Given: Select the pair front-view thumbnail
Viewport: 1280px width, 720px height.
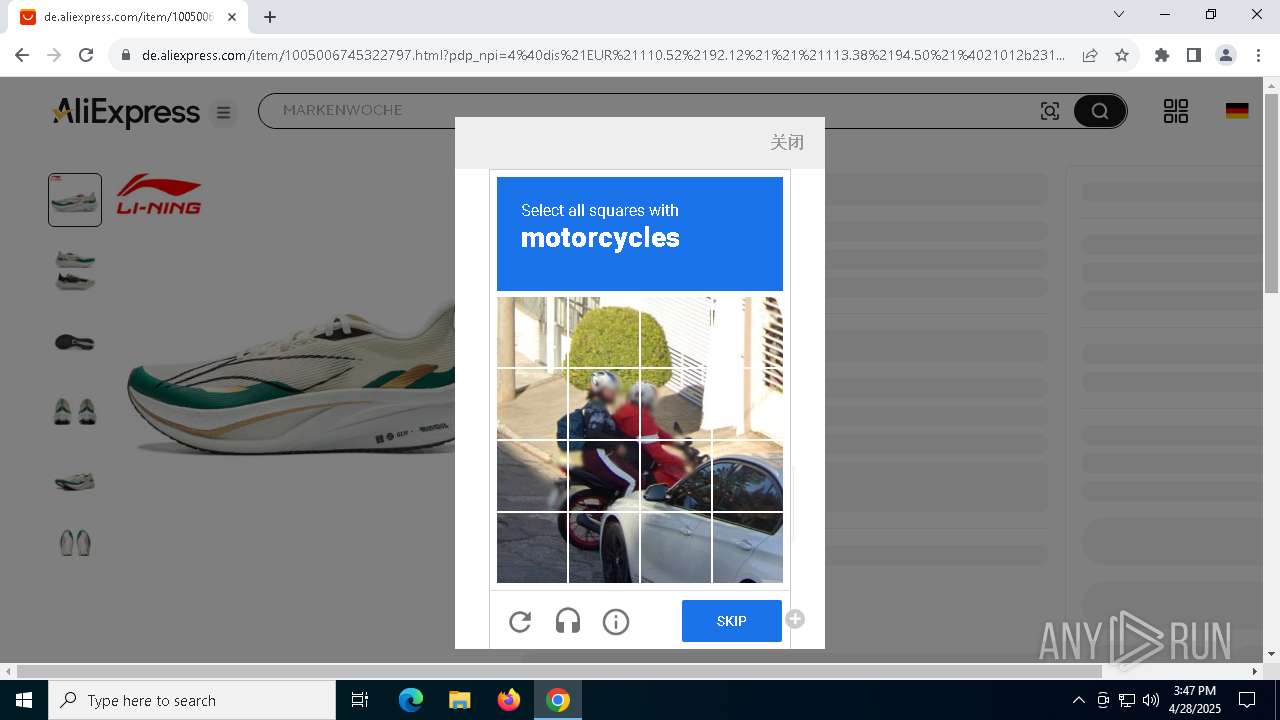Looking at the screenshot, I should [75, 411].
